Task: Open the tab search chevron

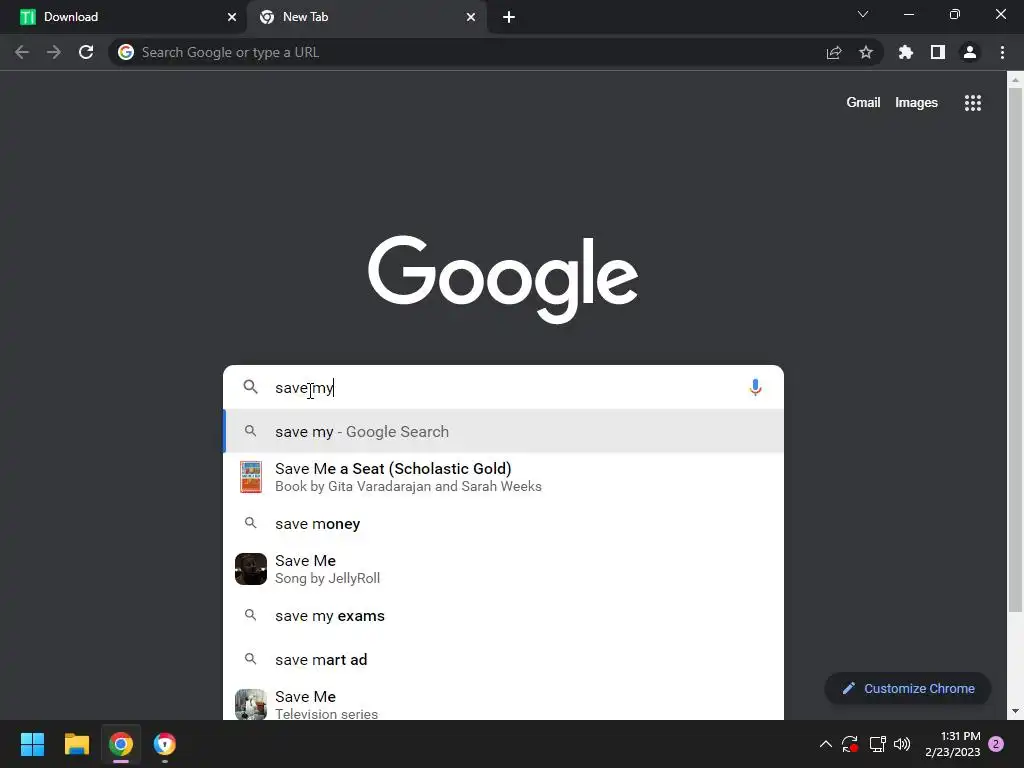Action: point(863,14)
